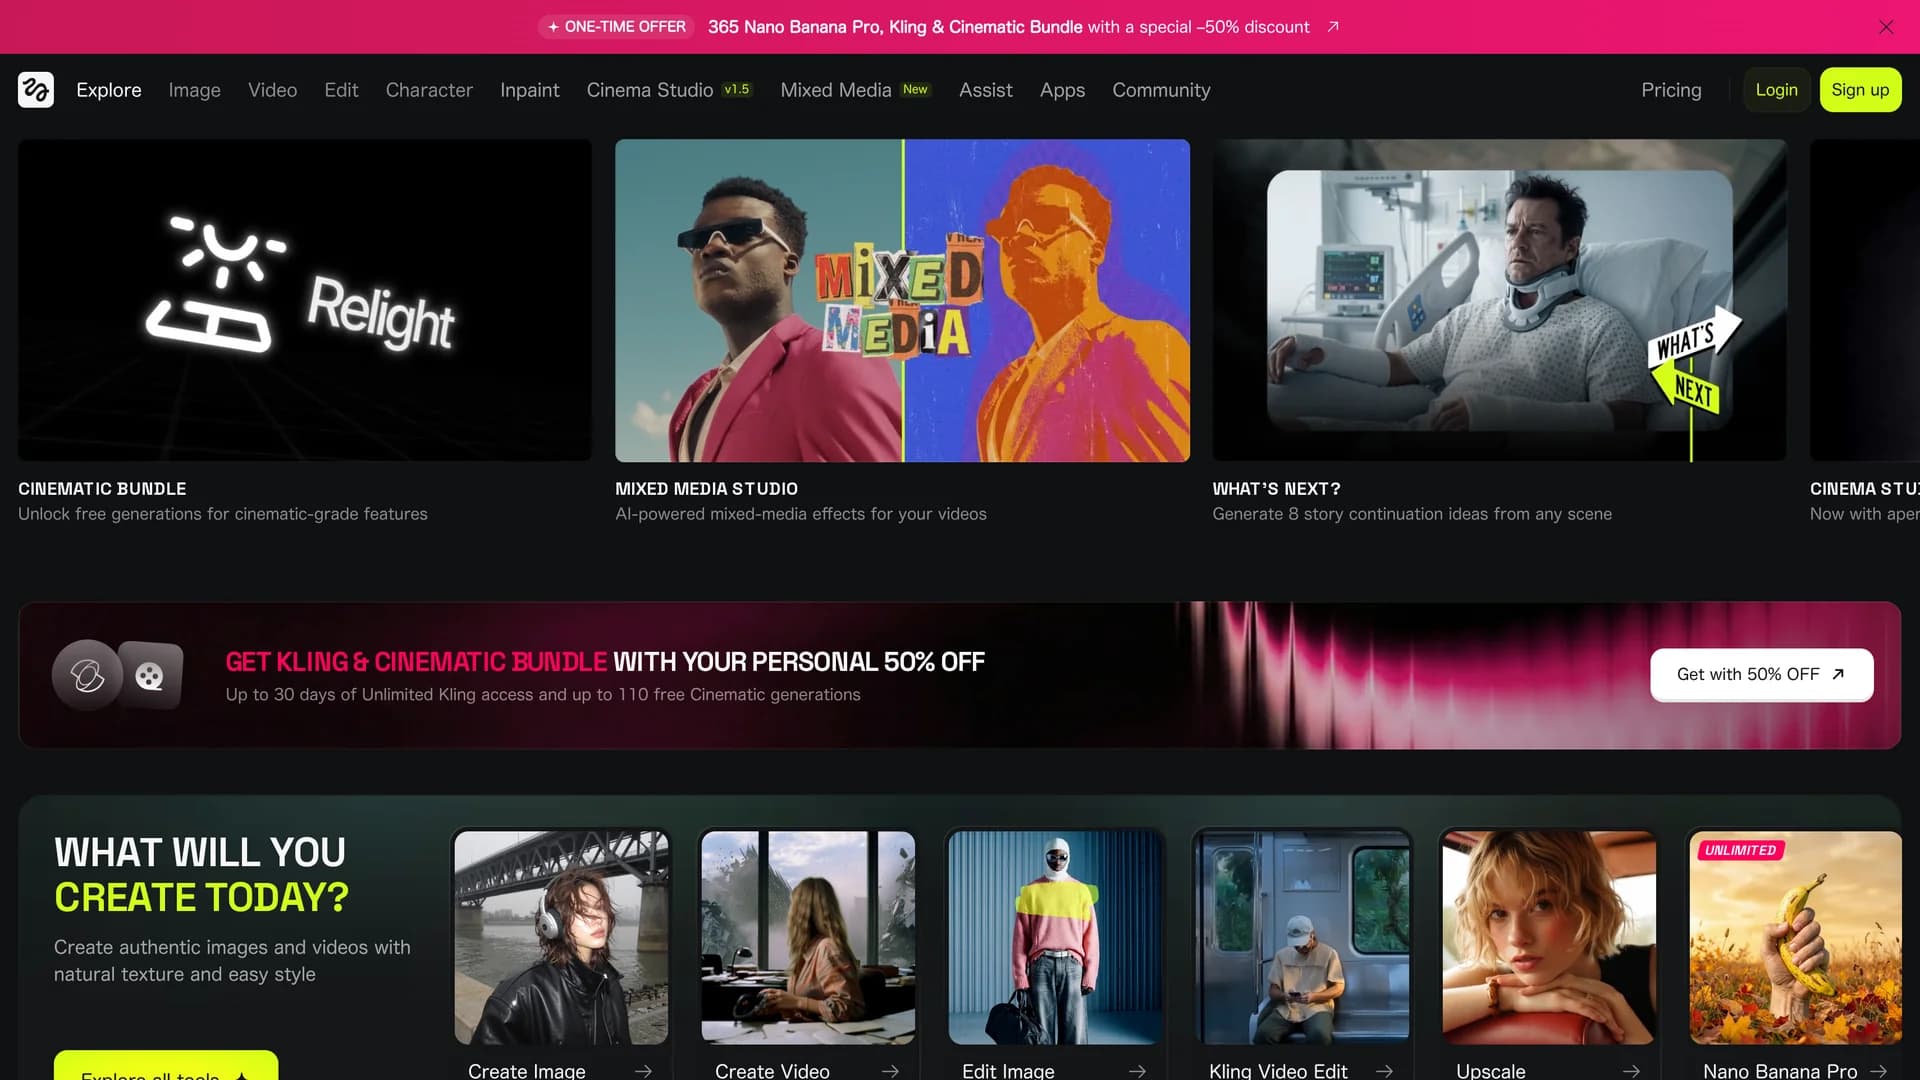Open the What's Next hospital scene thumbnail
The width and height of the screenshot is (1920, 1080).
coord(1499,300)
